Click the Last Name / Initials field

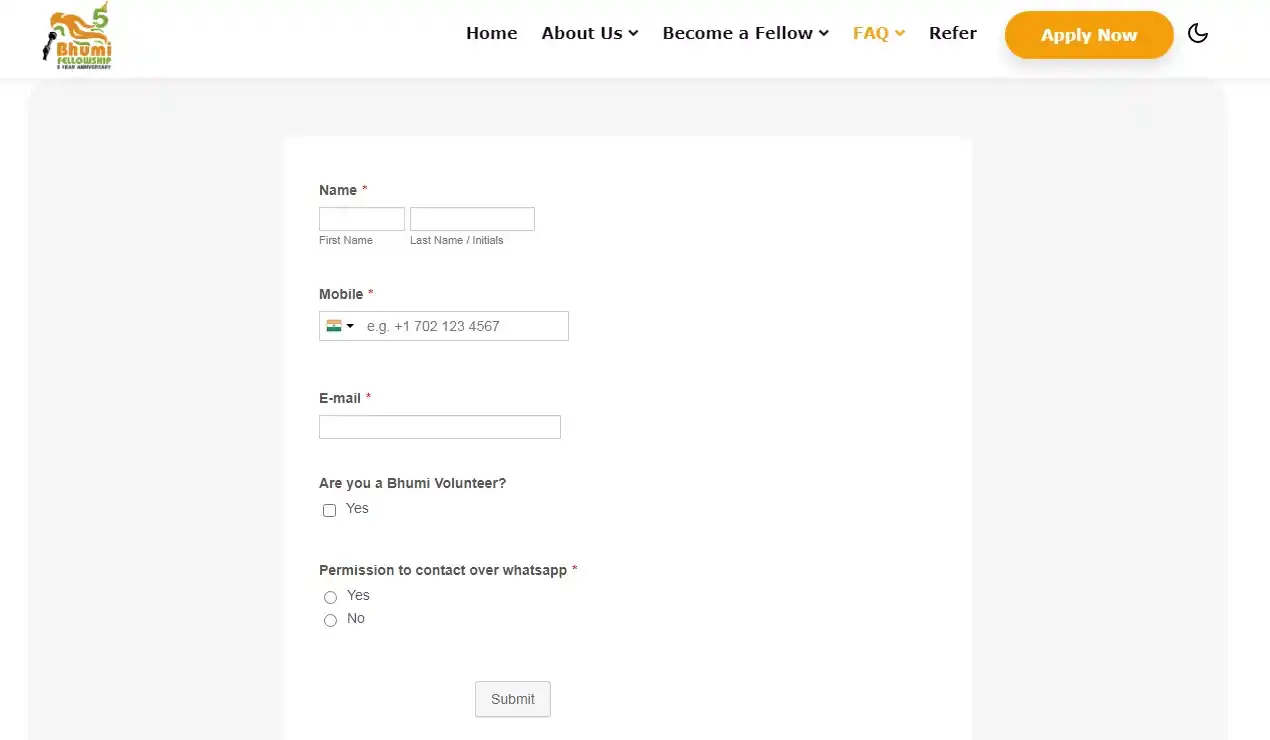point(472,219)
